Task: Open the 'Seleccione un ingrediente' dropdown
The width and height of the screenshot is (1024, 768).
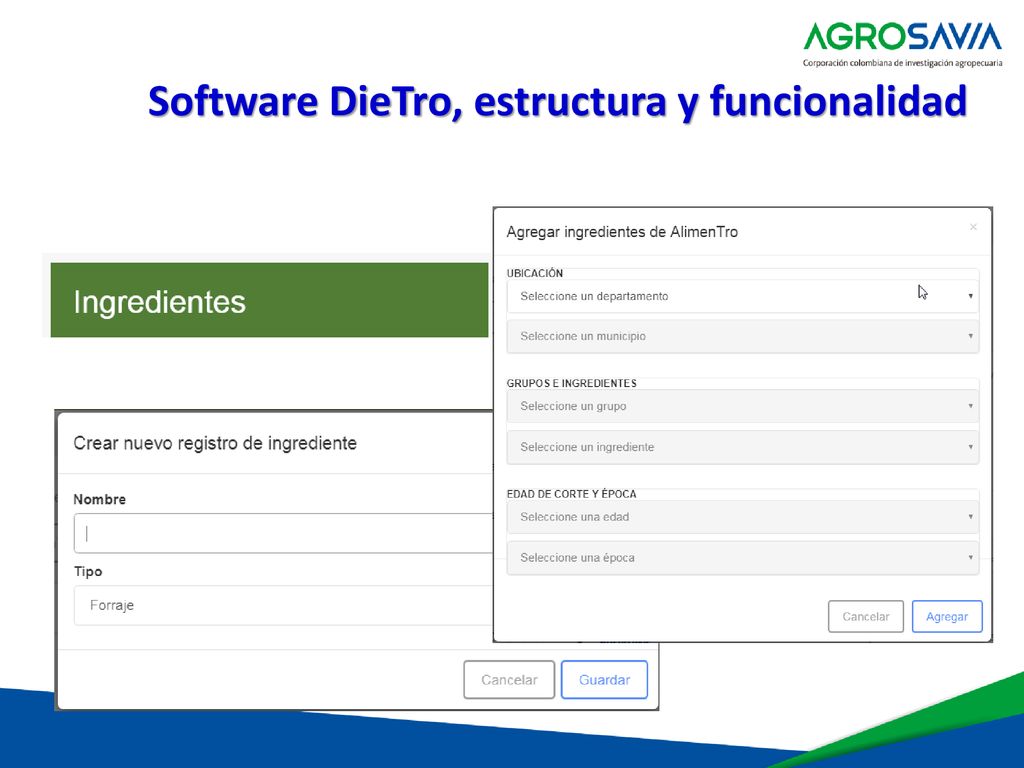Action: click(x=743, y=447)
